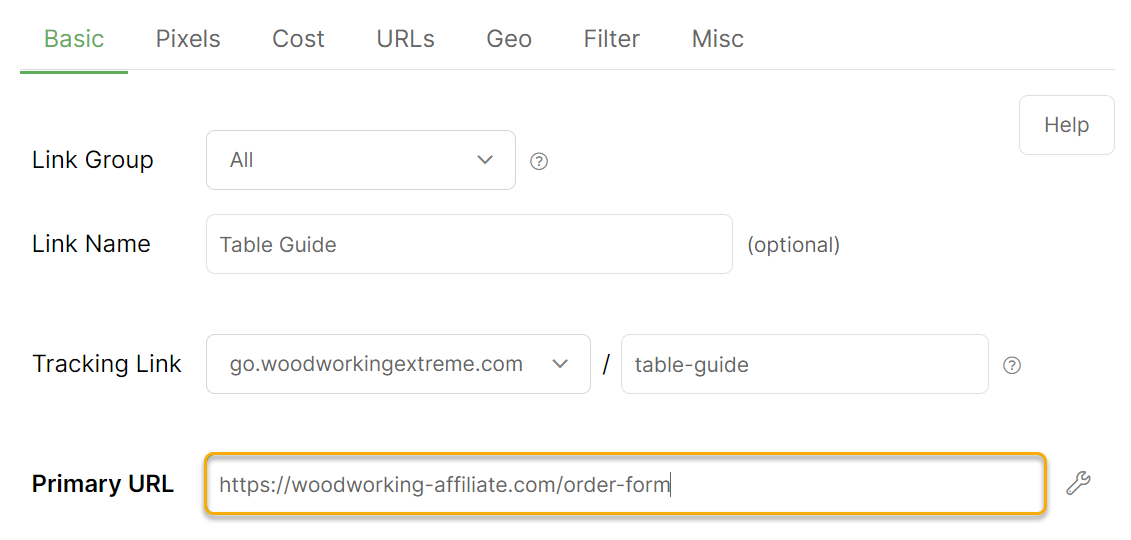Open the Filter tab
Image resolution: width=1131 pixels, height=540 pixels.
611,39
